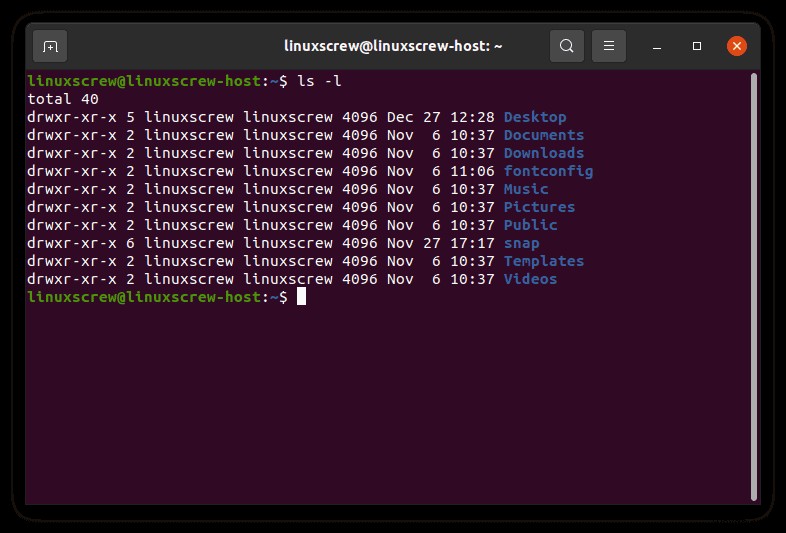The image size is (786, 533).
Task: Click the Documents directory name
Action: pos(544,135)
